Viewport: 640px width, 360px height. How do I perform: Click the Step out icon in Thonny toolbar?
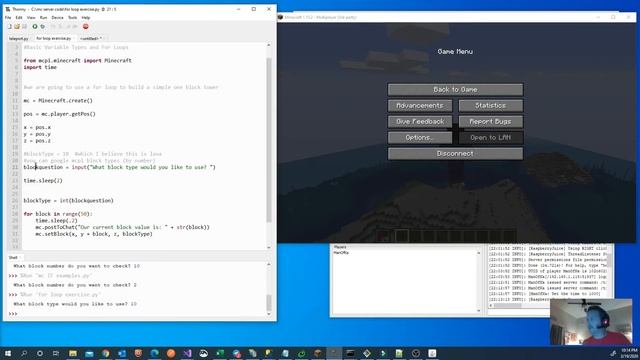coord(68,27)
